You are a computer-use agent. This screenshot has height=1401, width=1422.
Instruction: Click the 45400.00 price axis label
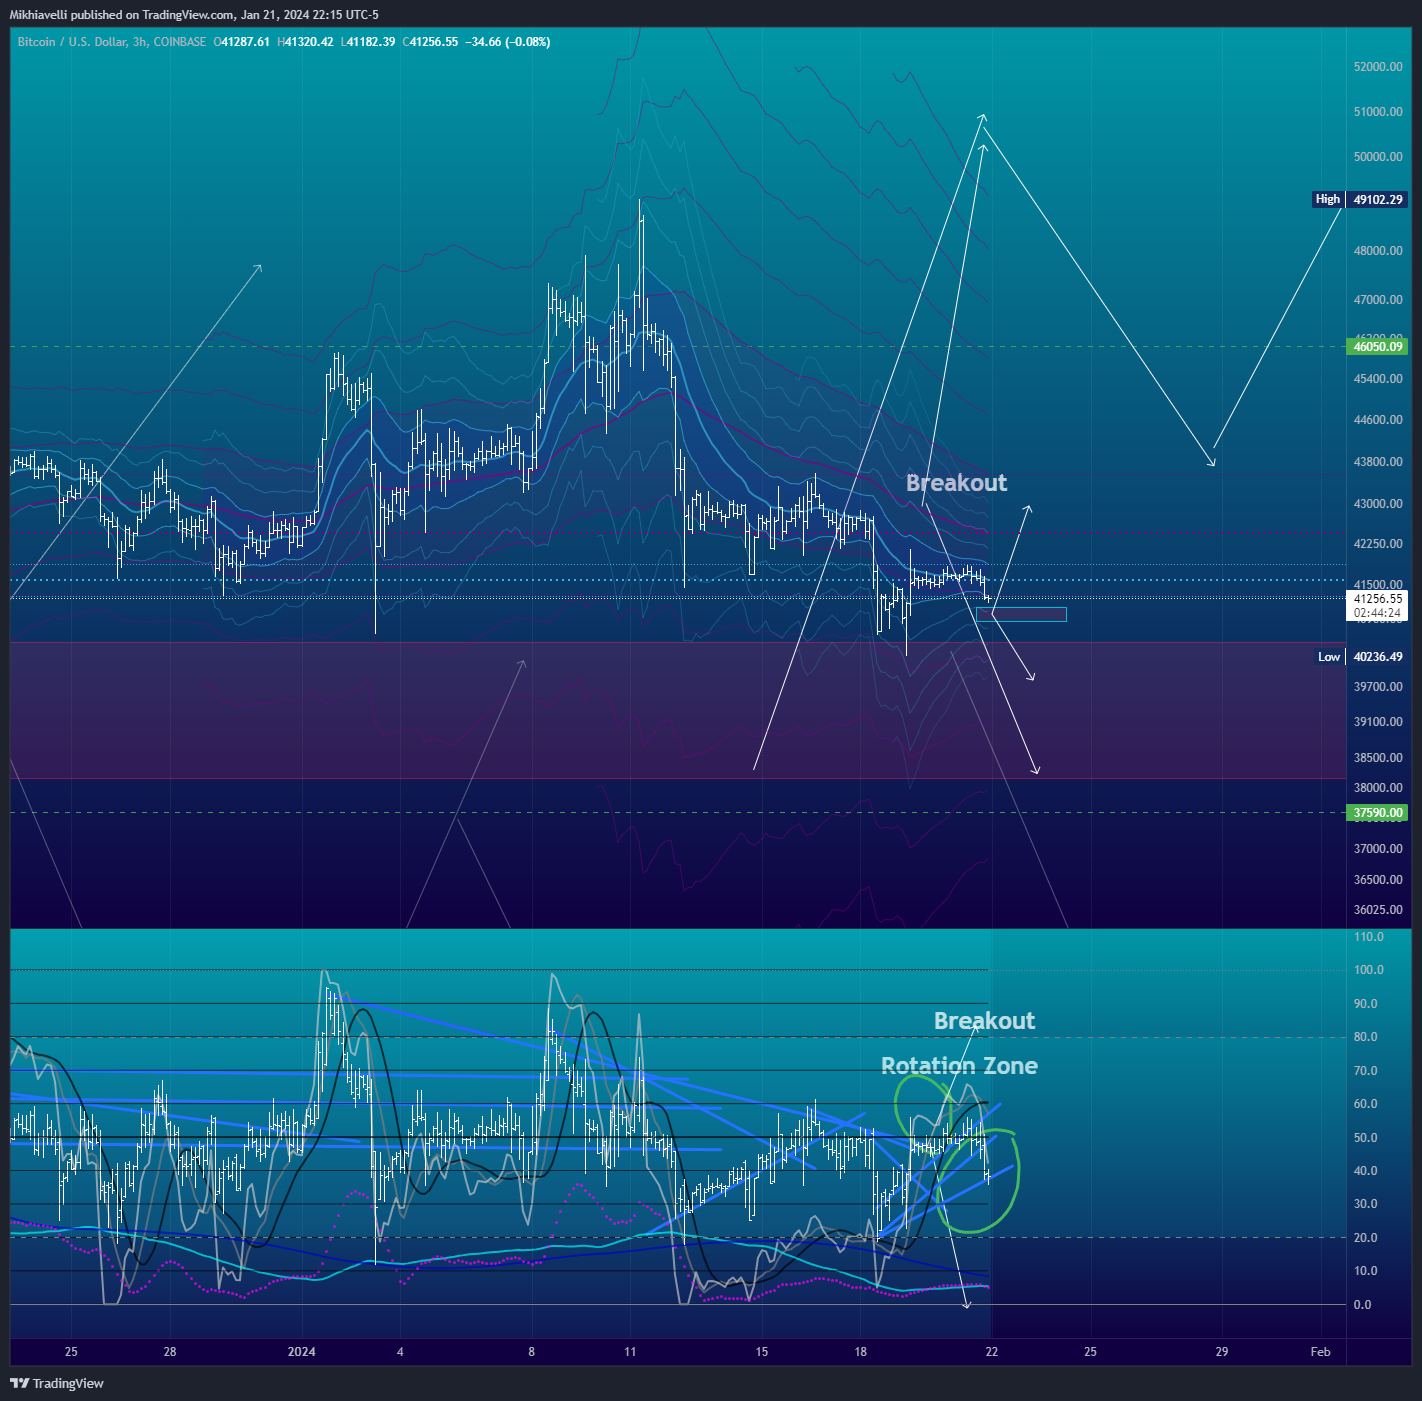click(1378, 379)
